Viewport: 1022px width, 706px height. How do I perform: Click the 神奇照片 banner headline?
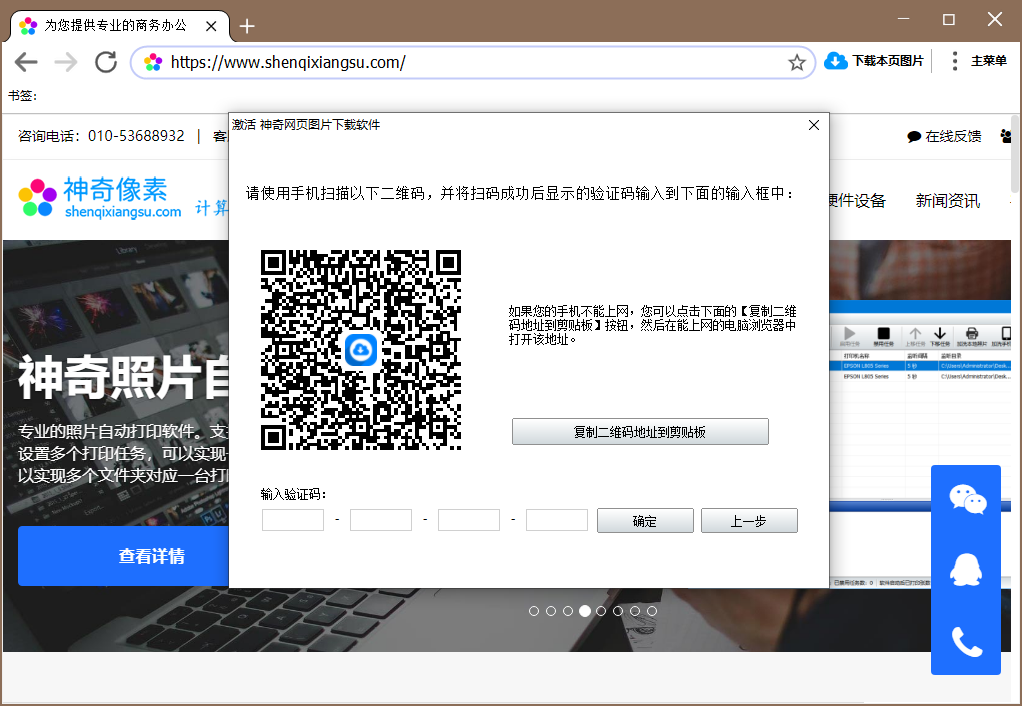[x=124, y=377]
